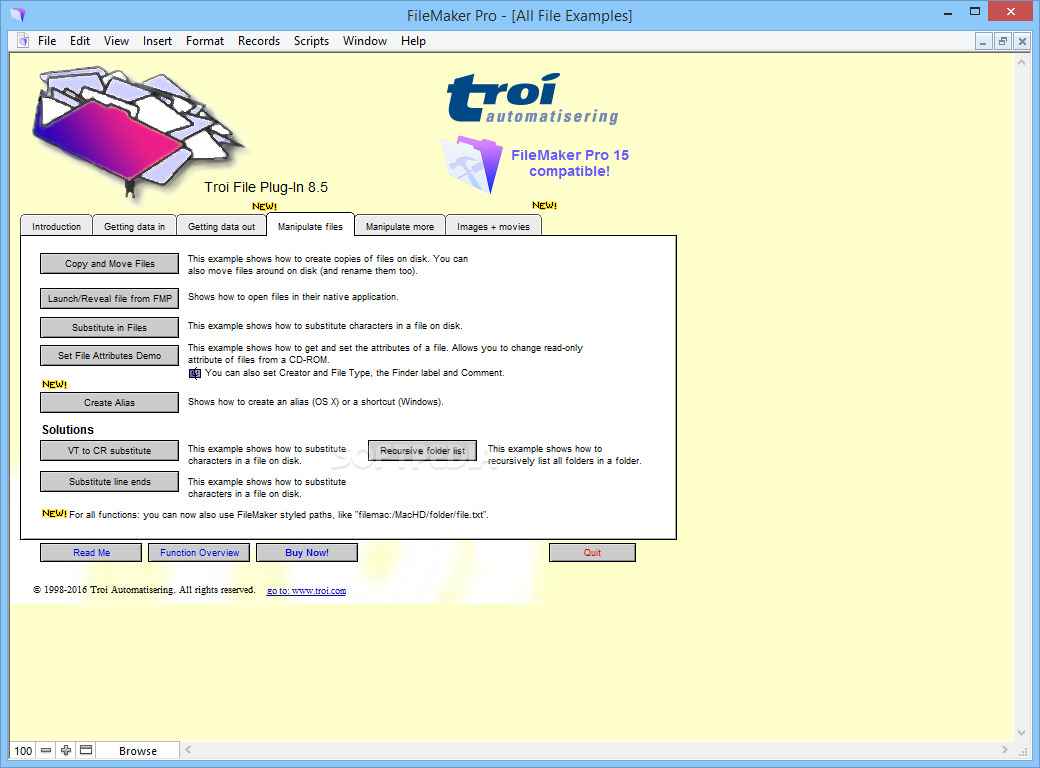Click the Create Alias button
The width and height of the screenshot is (1040, 768).
pos(109,403)
